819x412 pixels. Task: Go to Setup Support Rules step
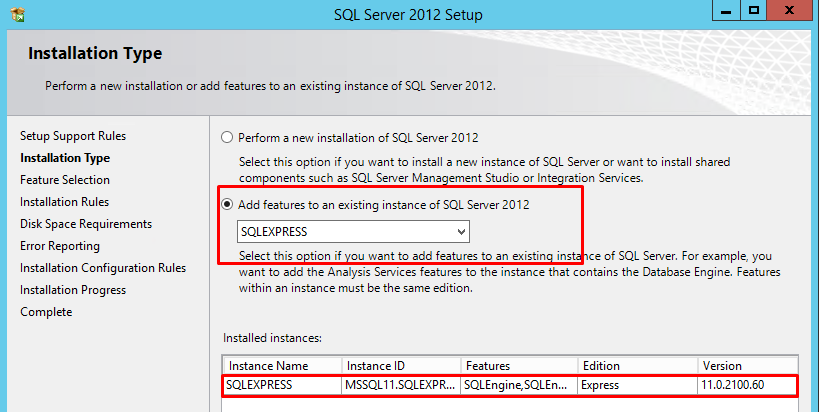pos(73,136)
